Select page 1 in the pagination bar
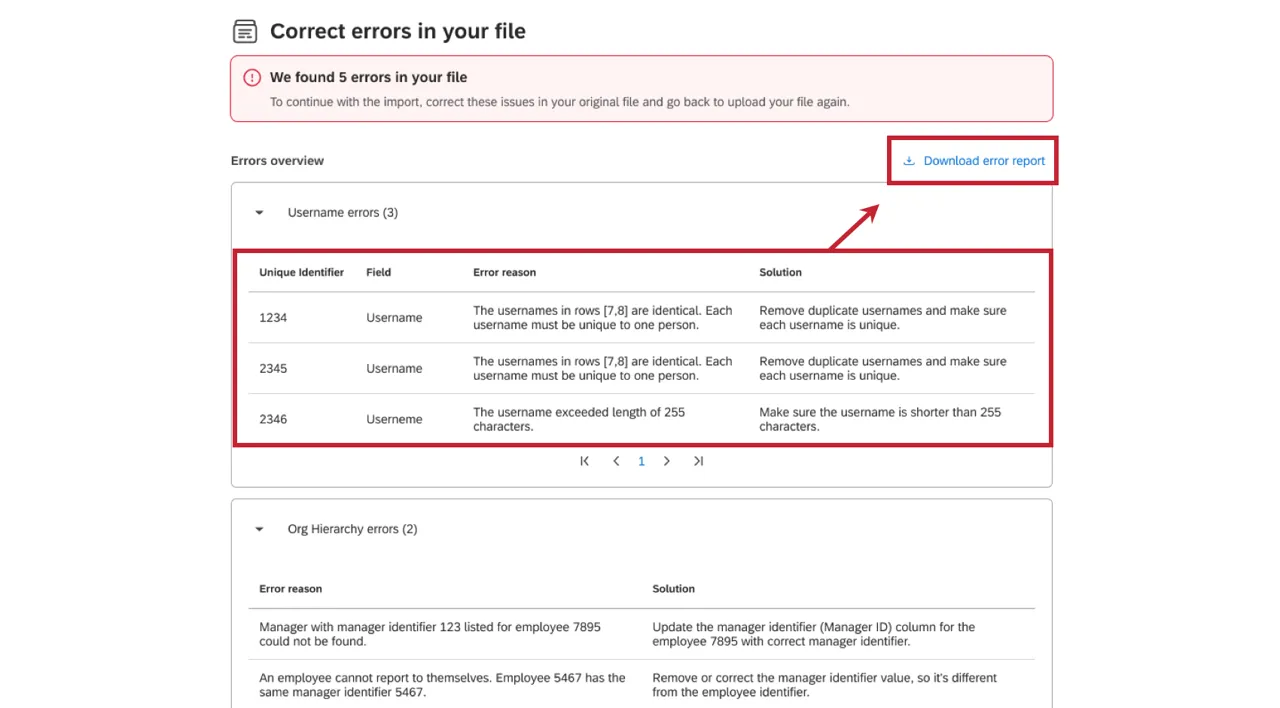This screenshot has height=708, width=1280. (641, 461)
